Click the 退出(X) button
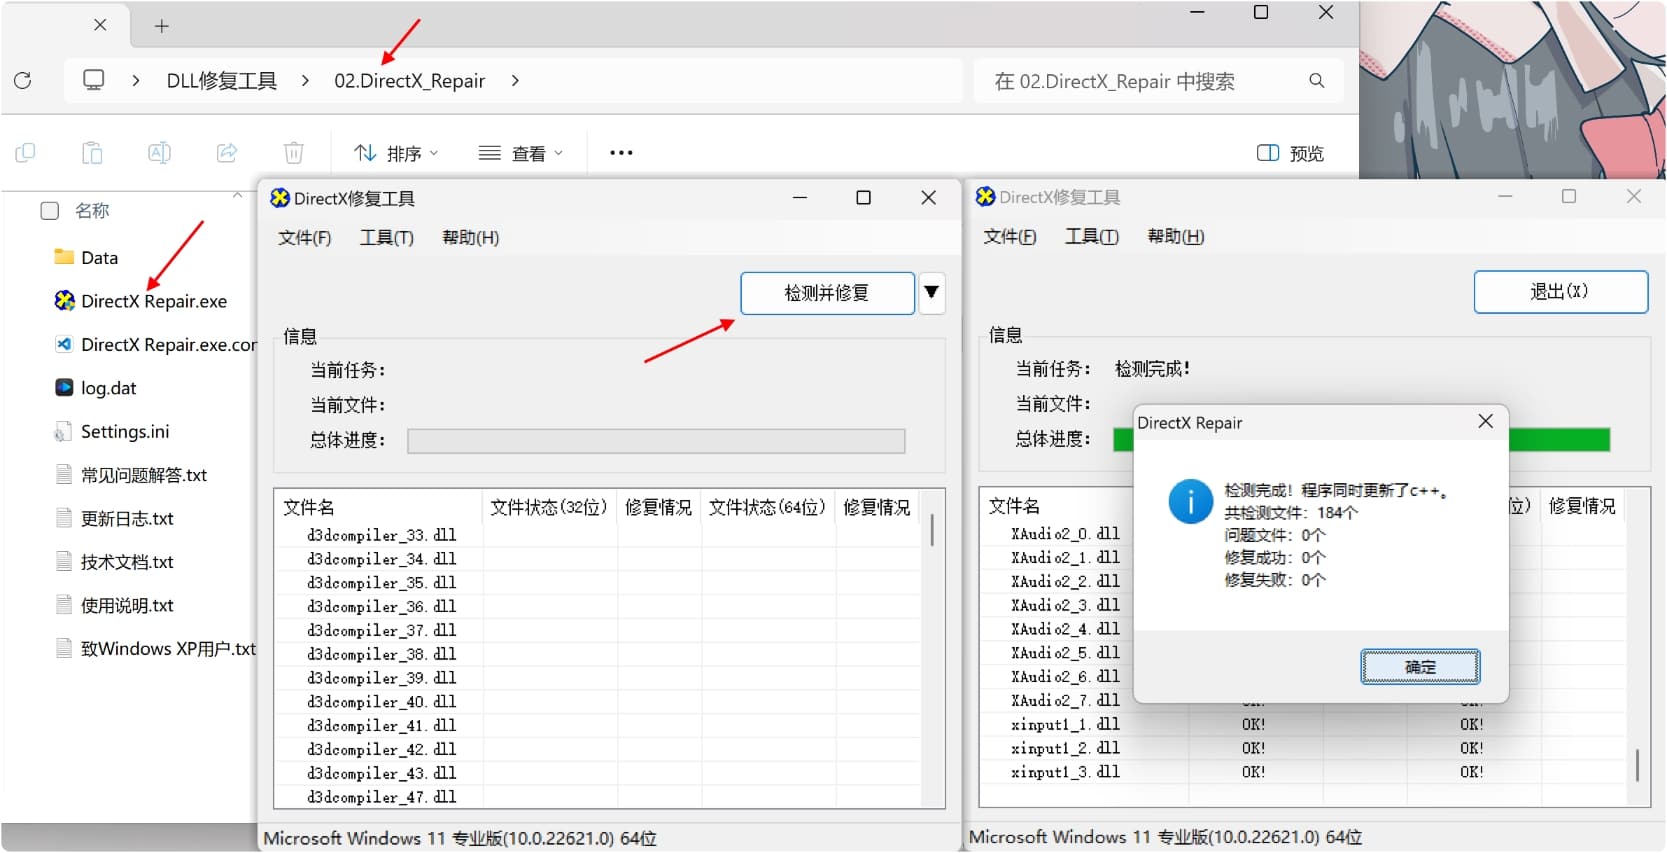The image size is (1667, 853). pyautogui.click(x=1560, y=292)
